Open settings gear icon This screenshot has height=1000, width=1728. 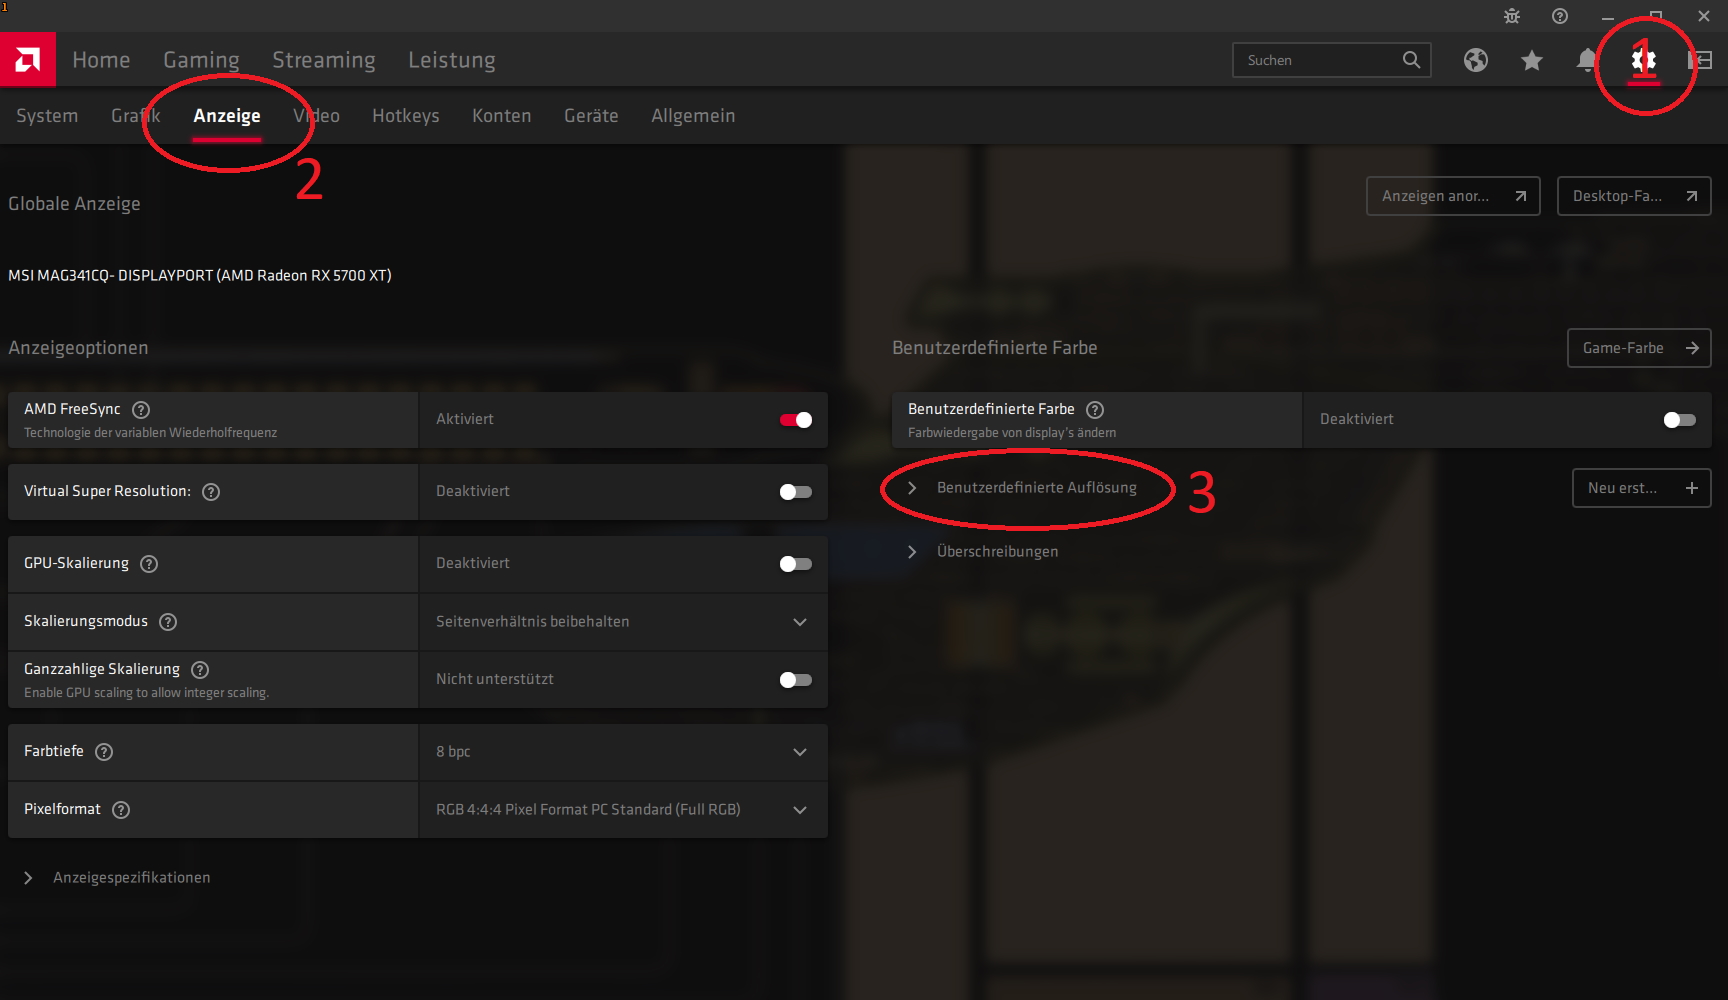1644,60
